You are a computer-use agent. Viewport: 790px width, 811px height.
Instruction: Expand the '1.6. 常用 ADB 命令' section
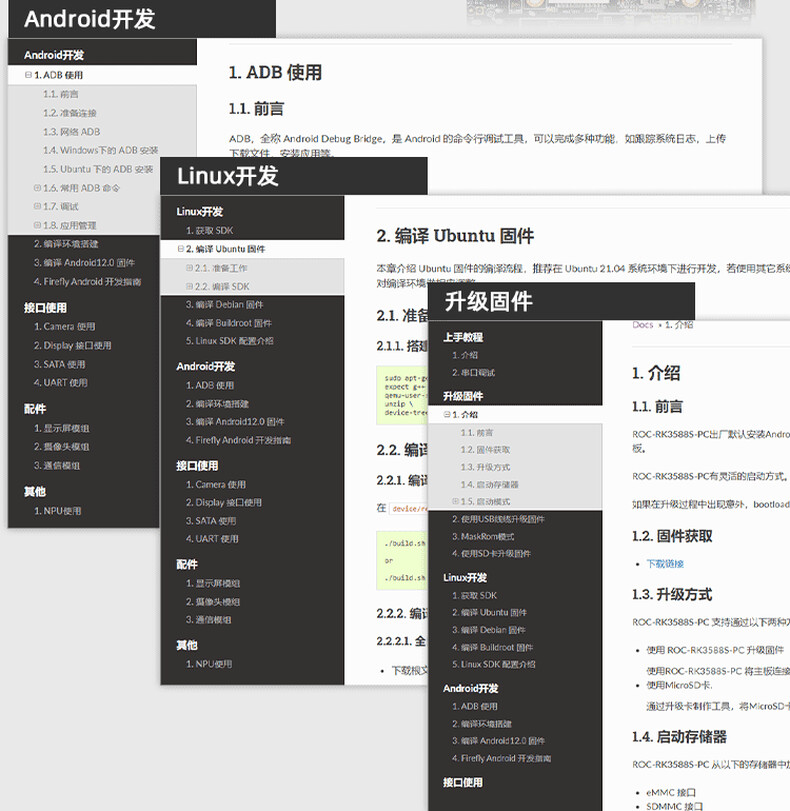[37, 188]
